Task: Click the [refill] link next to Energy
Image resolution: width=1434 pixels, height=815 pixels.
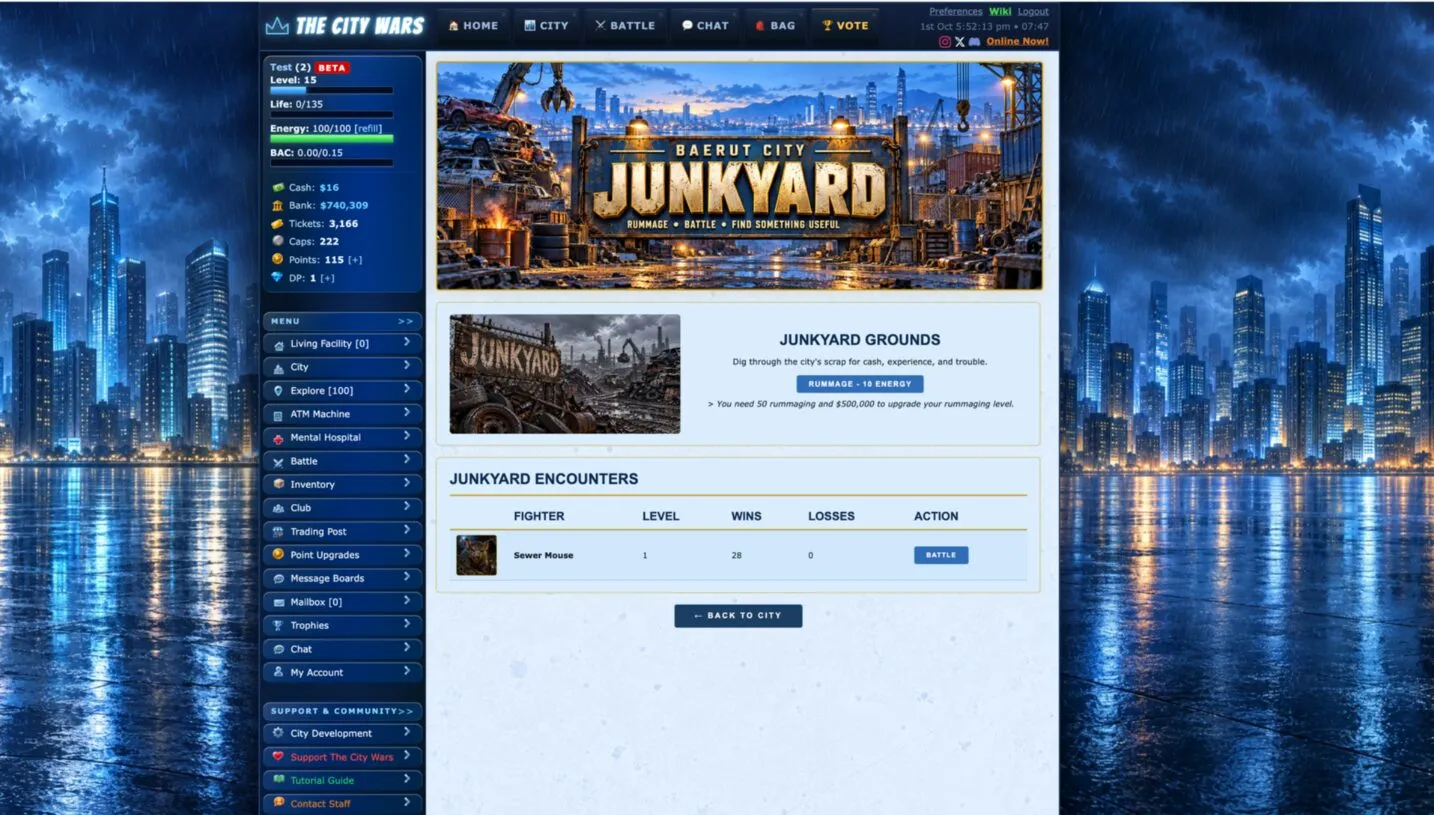Action: pyautogui.click(x=368, y=129)
